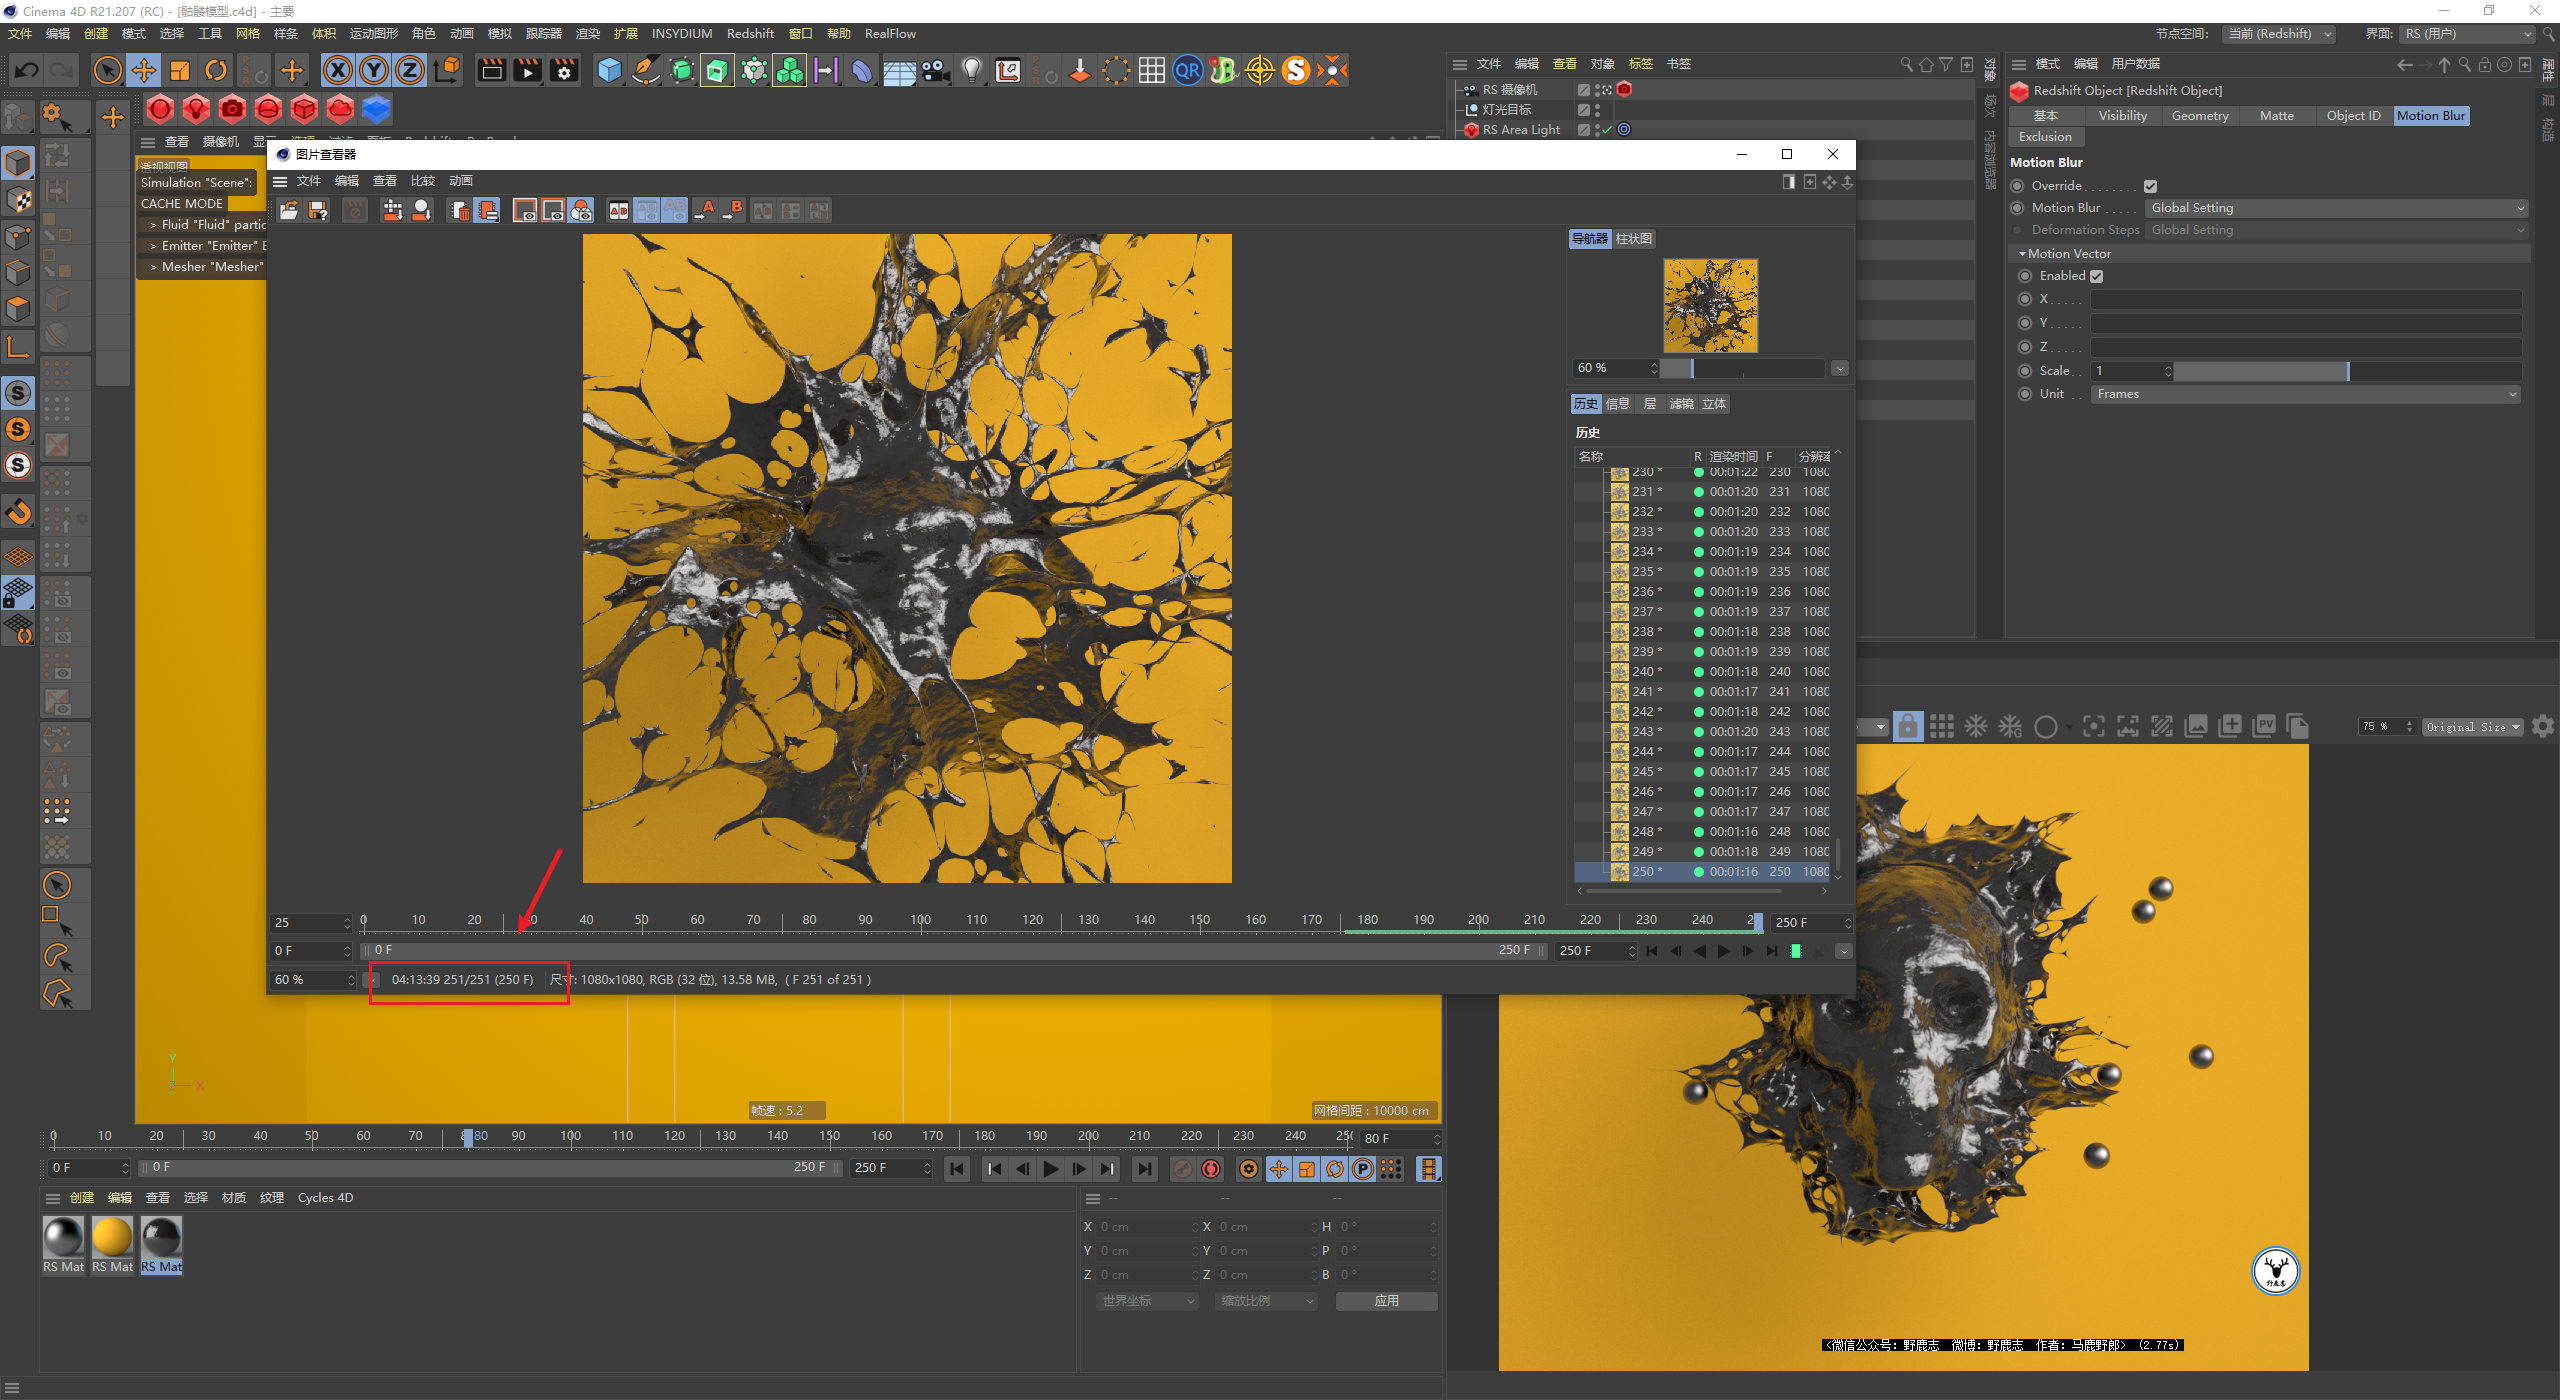The height and width of the screenshot is (1400, 2560).
Task: Click the Set as A compare icon
Action: (706, 210)
